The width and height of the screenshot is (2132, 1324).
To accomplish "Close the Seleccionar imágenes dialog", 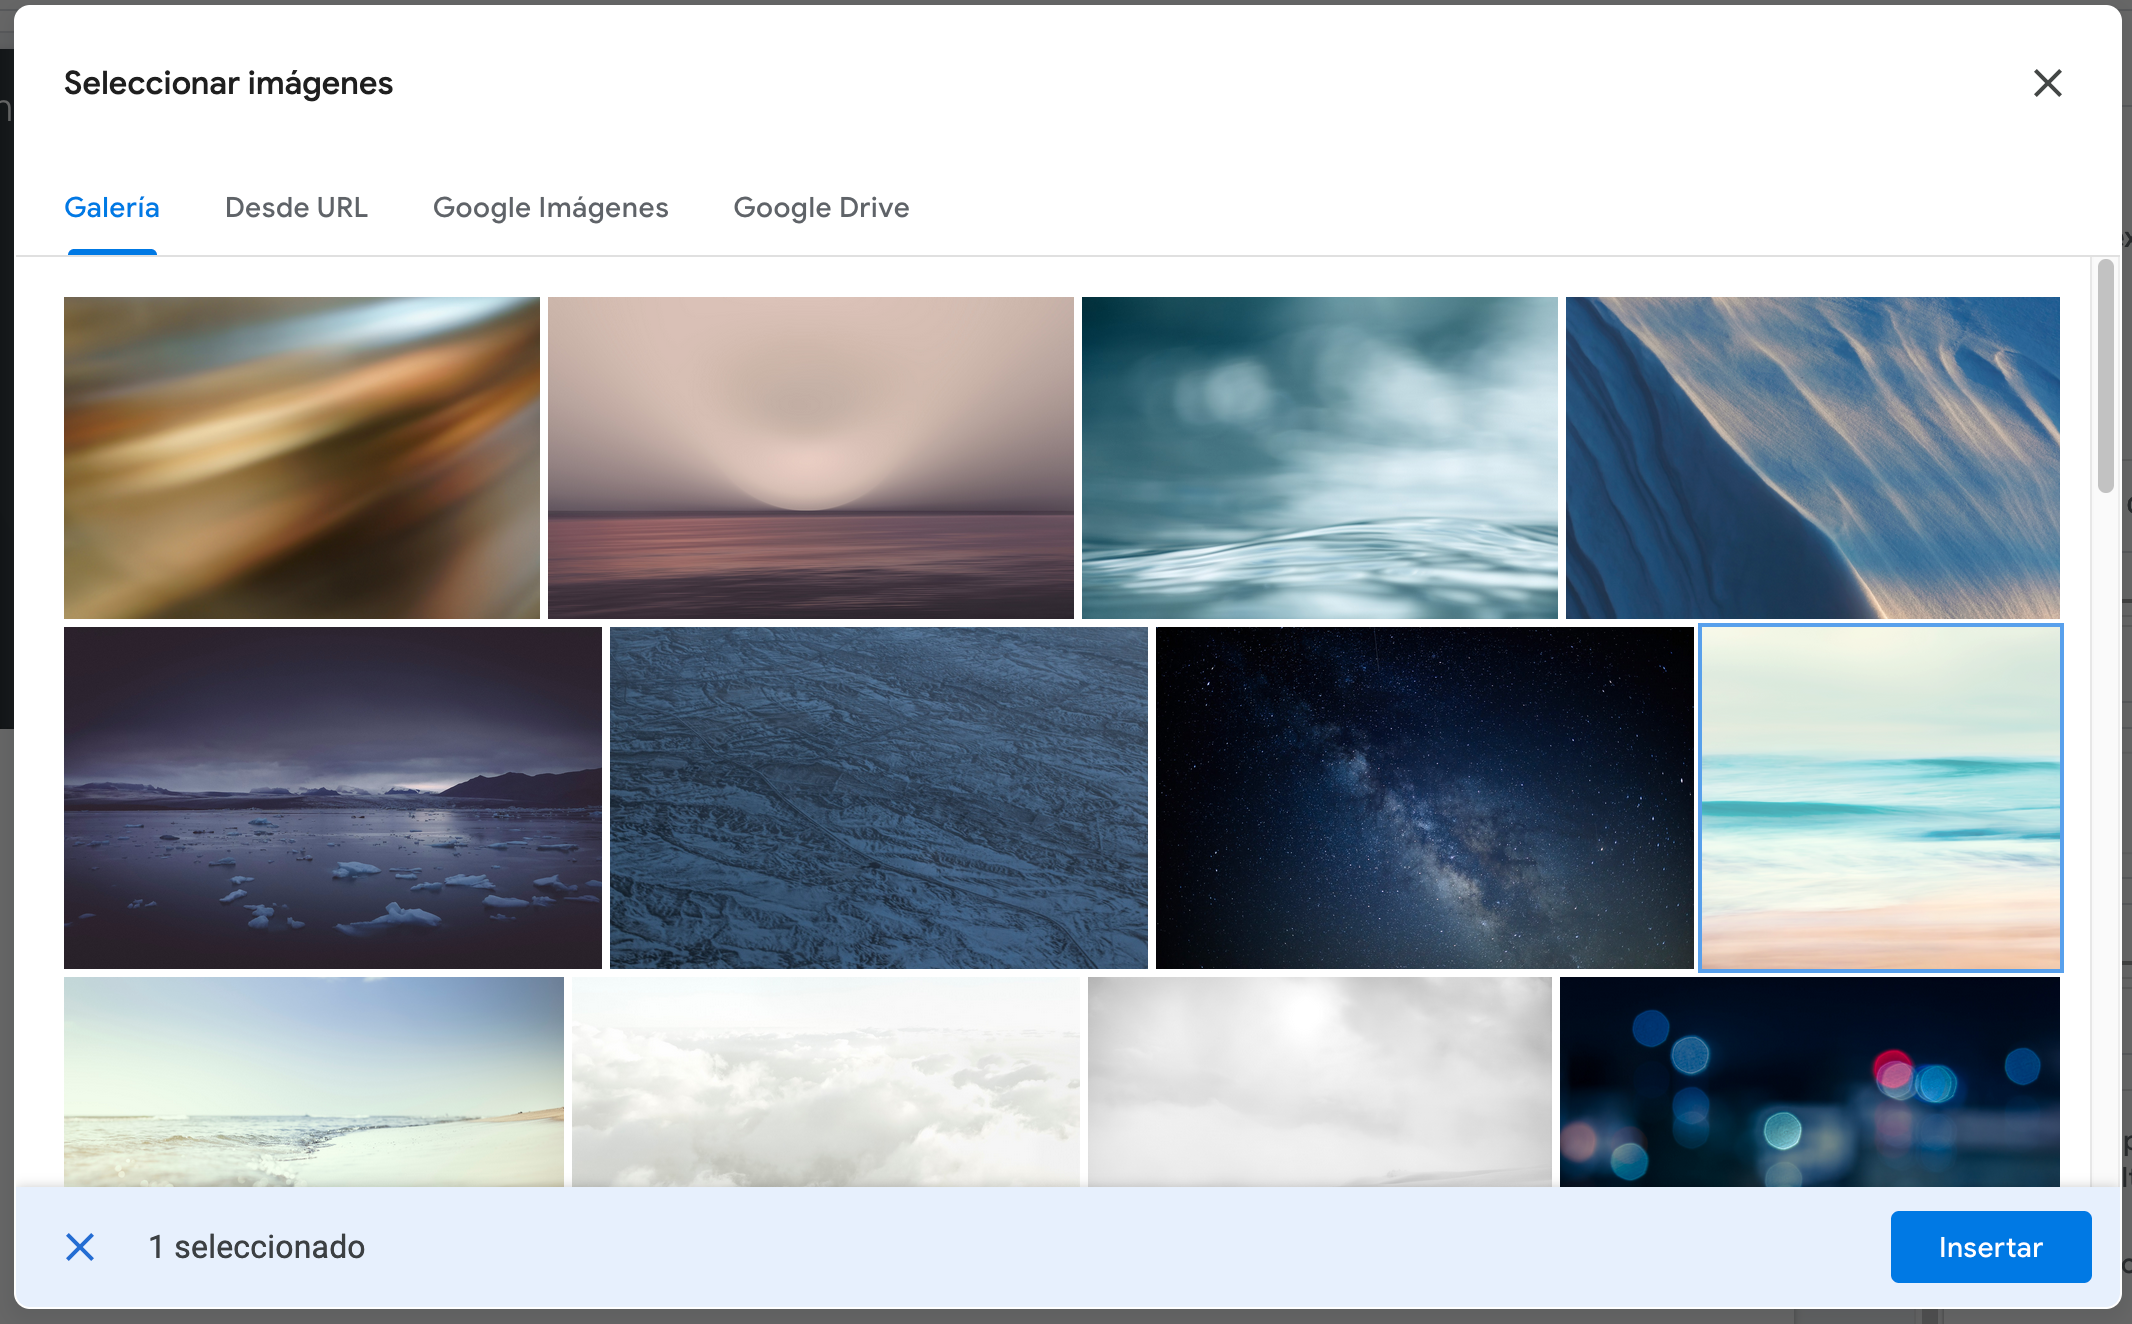I will click(2047, 83).
